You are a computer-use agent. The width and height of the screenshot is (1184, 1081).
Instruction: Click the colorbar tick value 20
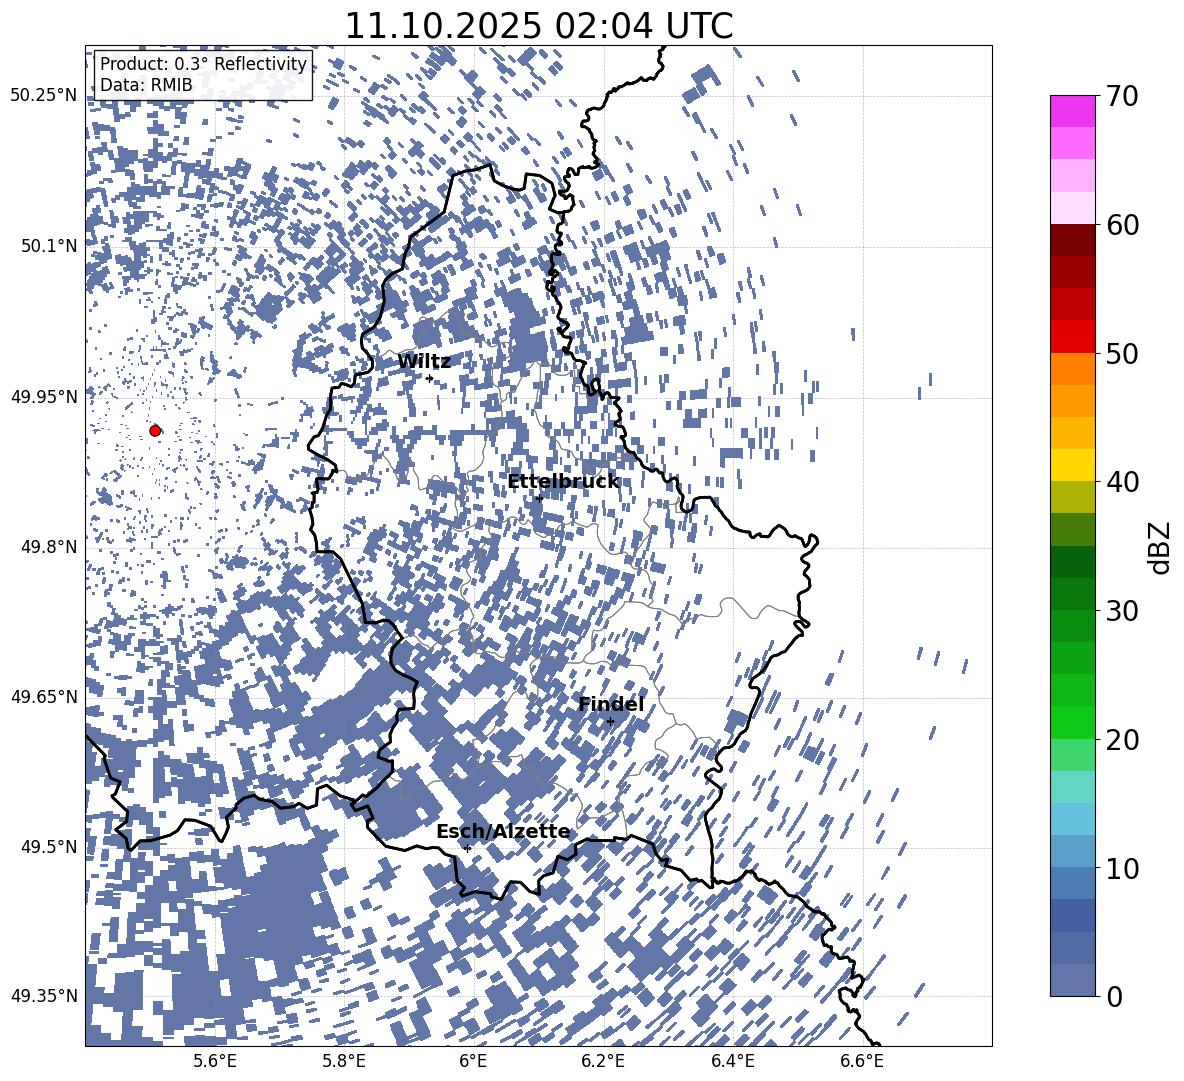[1122, 739]
